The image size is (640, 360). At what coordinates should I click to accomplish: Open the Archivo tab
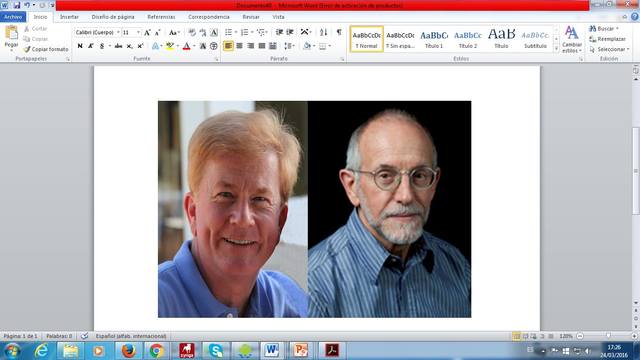pyautogui.click(x=13, y=17)
